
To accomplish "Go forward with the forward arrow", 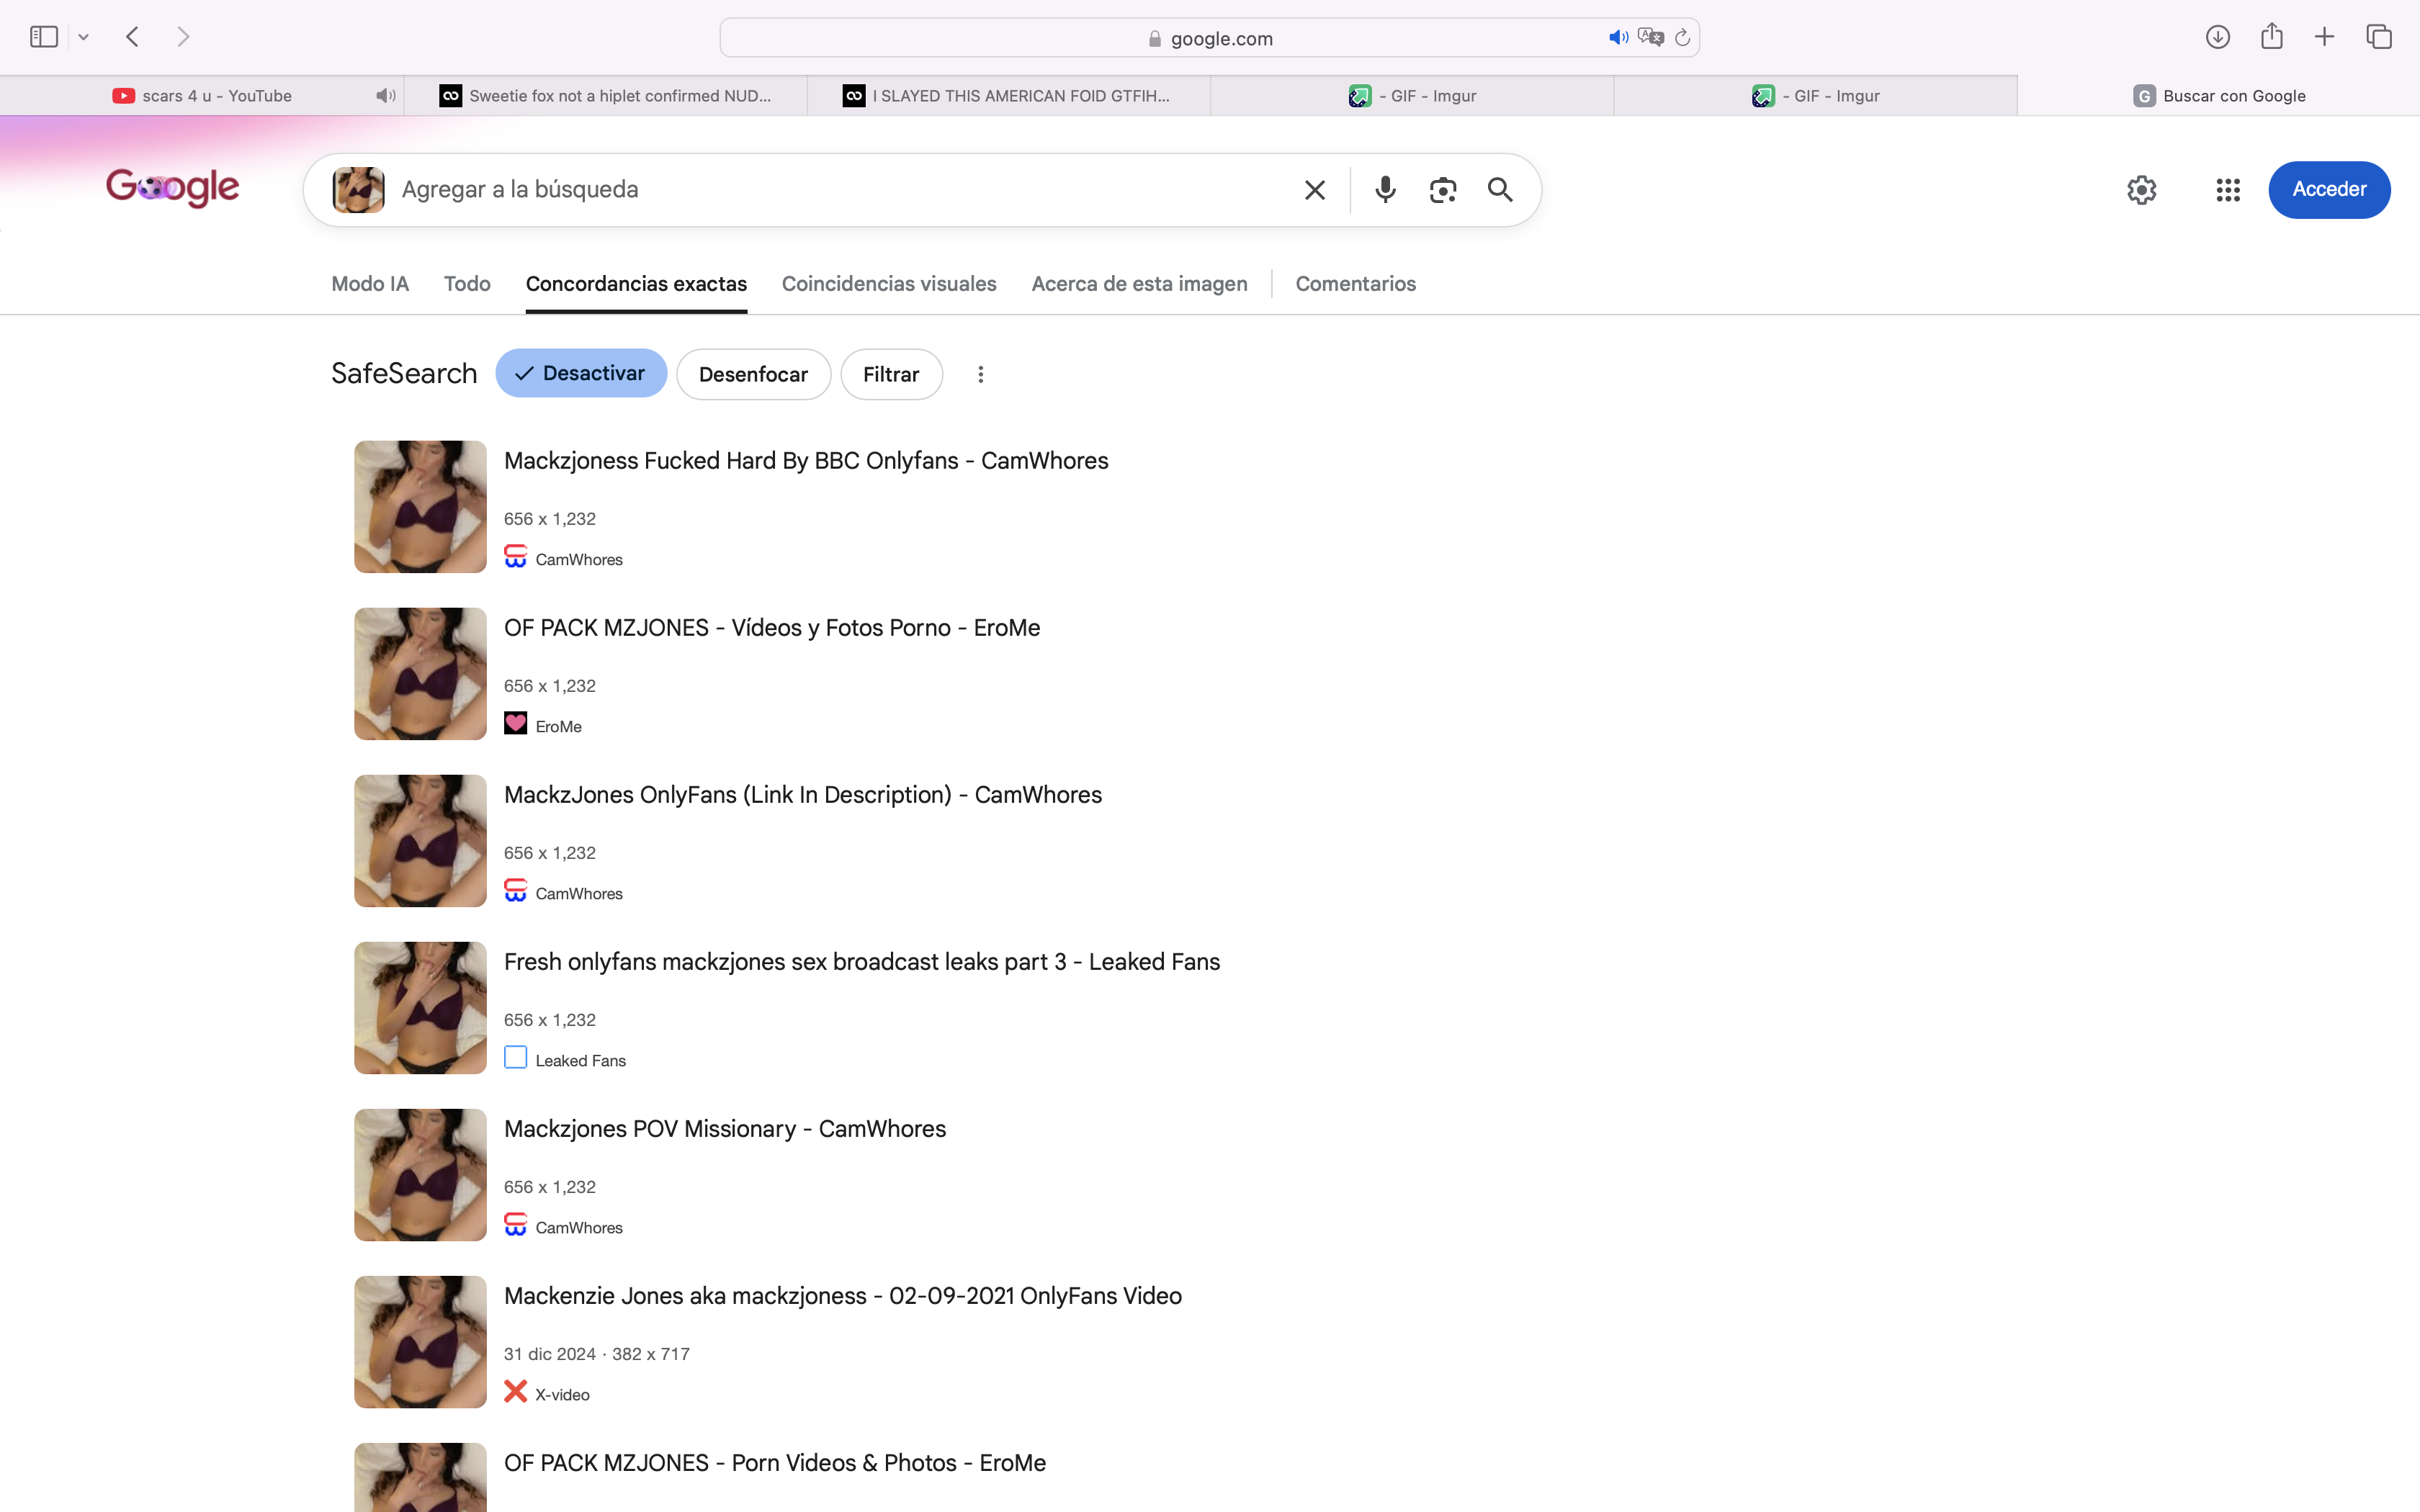I will tap(183, 37).
